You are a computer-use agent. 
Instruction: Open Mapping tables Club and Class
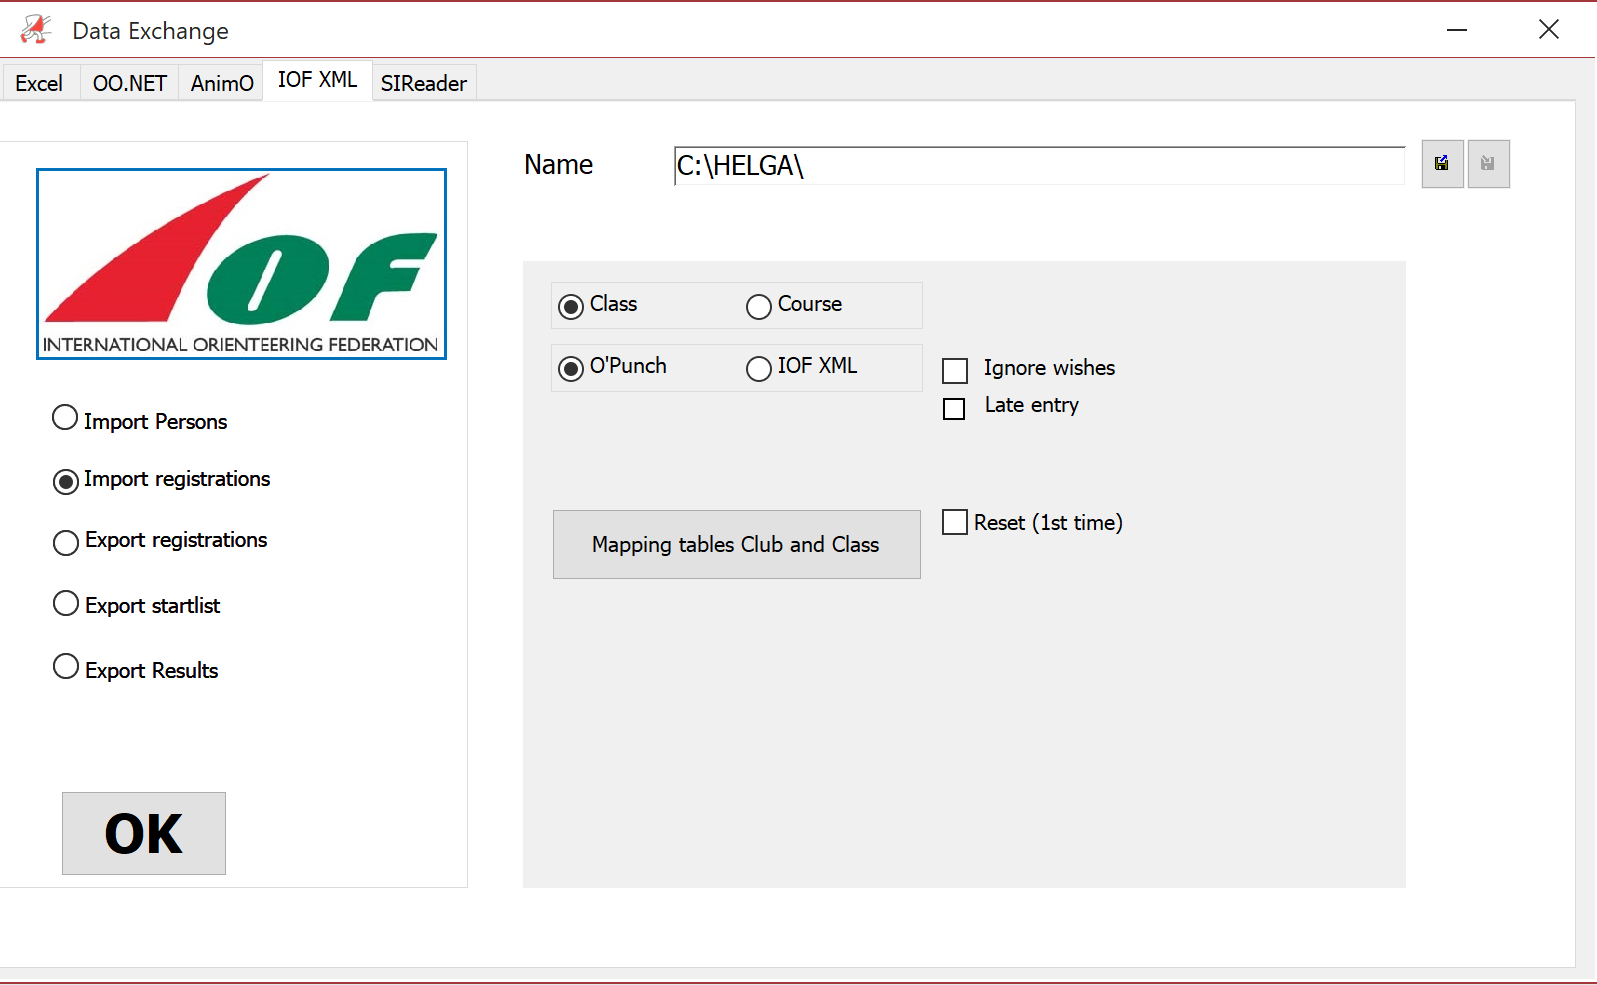click(x=737, y=544)
